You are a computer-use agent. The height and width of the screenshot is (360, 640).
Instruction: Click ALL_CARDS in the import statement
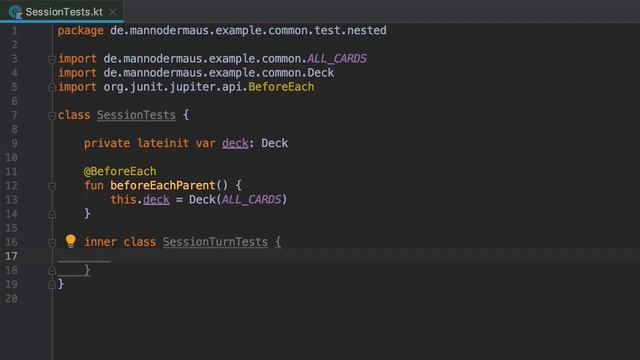point(337,59)
